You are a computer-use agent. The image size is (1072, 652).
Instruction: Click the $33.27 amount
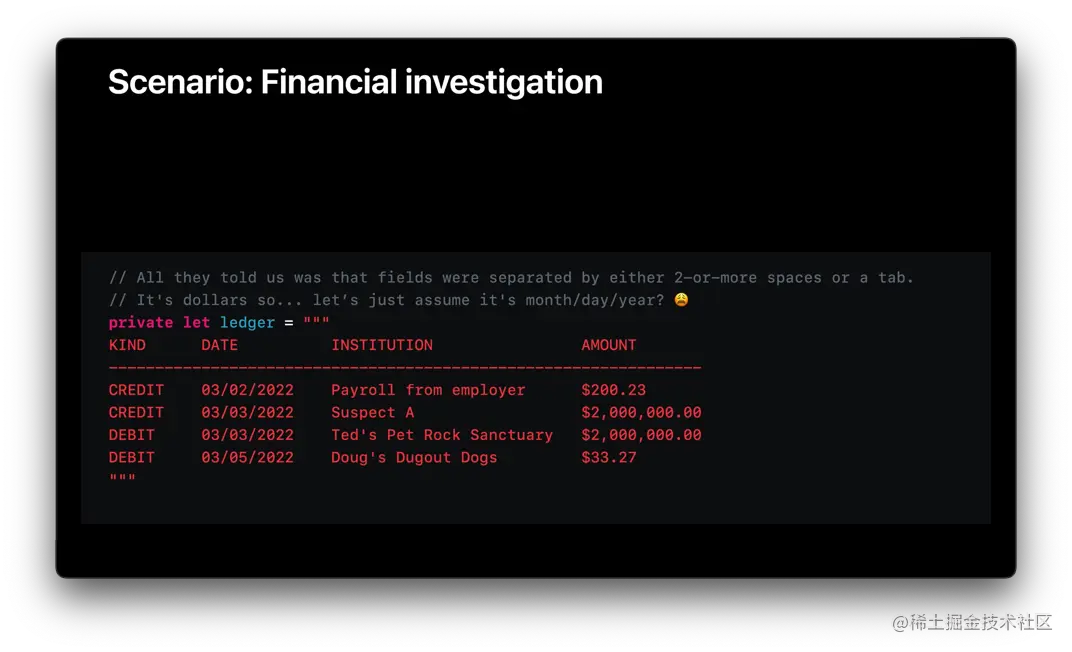pyautogui.click(x=609, y=457)
